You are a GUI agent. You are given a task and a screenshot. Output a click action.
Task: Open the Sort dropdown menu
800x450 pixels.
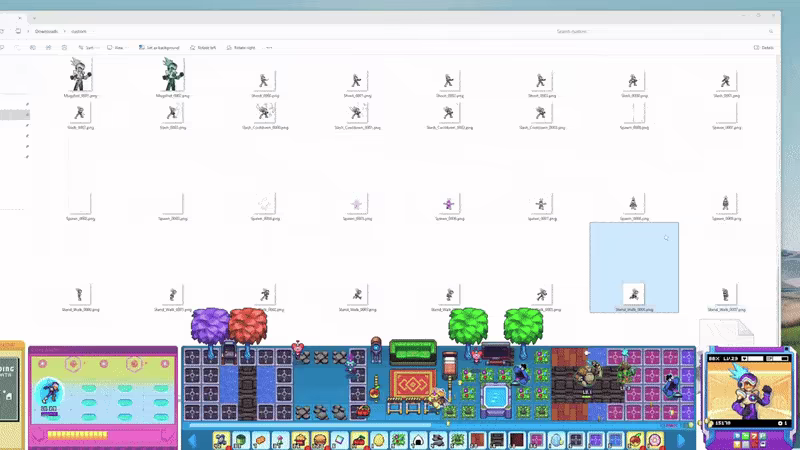click(x=88, y=47)
